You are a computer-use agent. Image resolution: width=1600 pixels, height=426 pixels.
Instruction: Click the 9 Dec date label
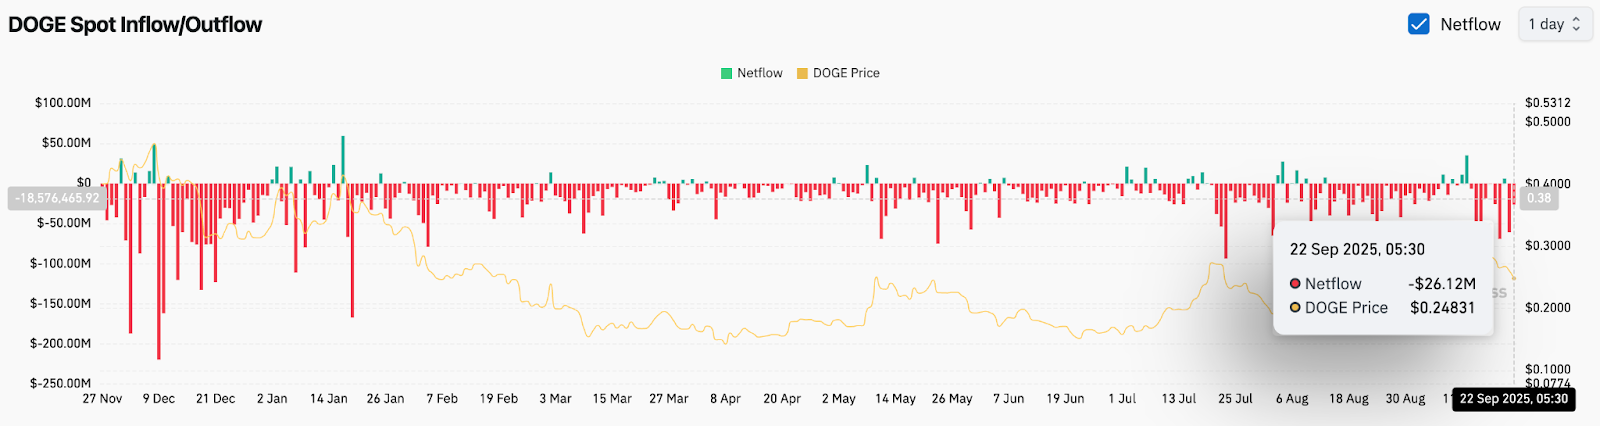(x=159, y=399)
